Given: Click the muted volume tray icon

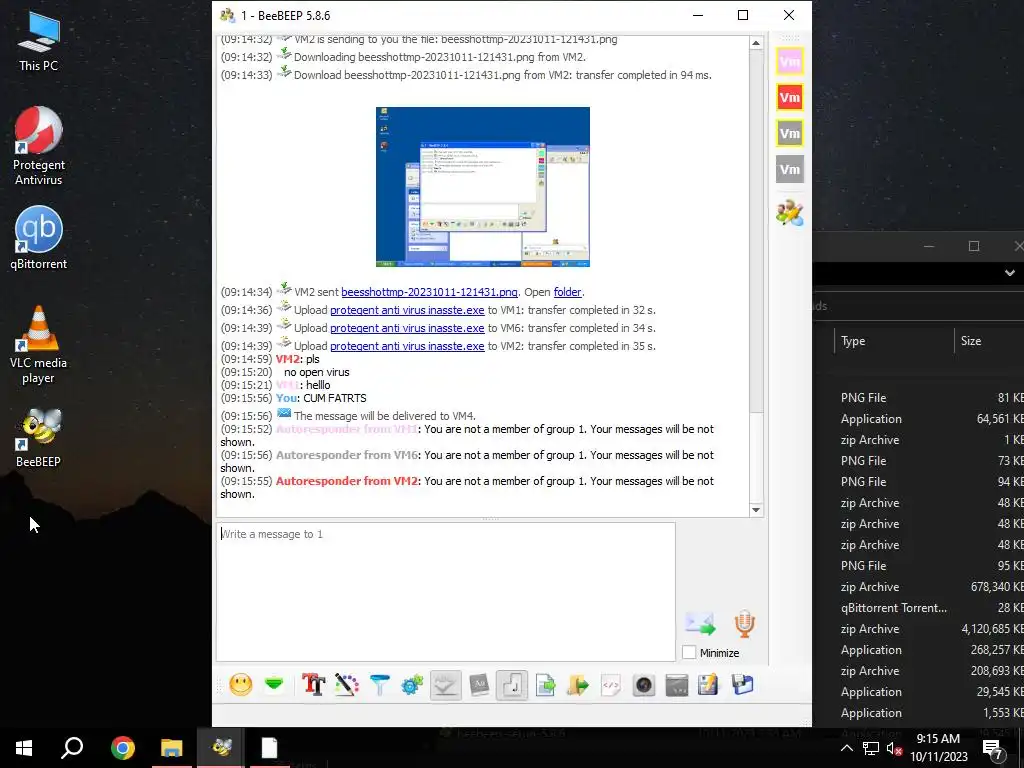Looking at the screenshot, I should [x=894, y=748].
